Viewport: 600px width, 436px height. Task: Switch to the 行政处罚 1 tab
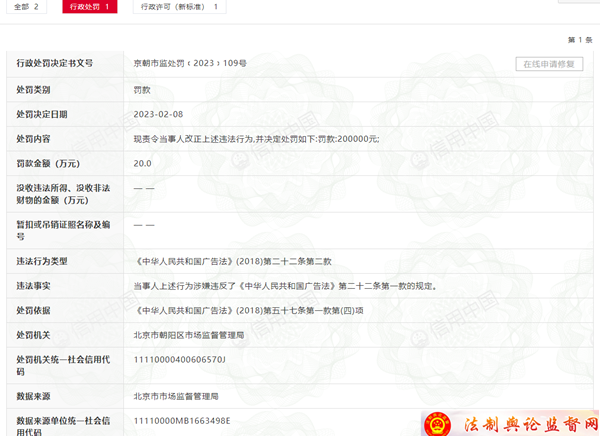click(90, 7)
